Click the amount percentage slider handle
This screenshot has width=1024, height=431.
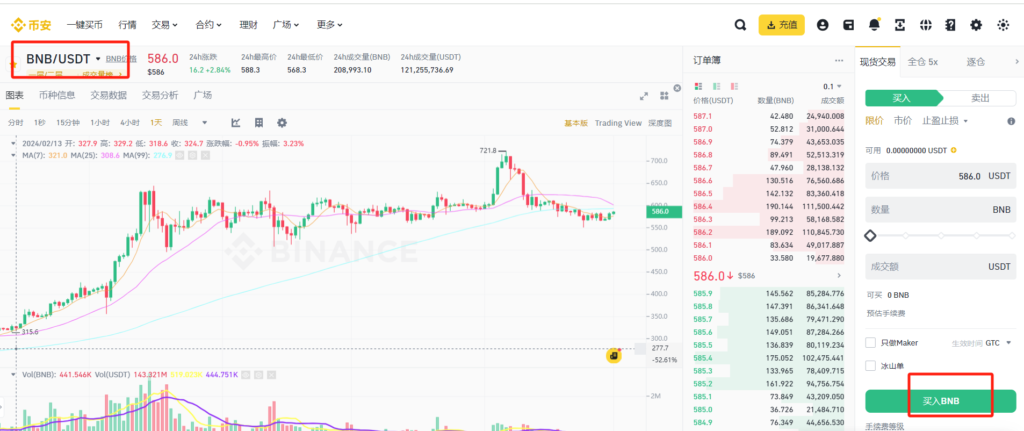tap(870, 235)
